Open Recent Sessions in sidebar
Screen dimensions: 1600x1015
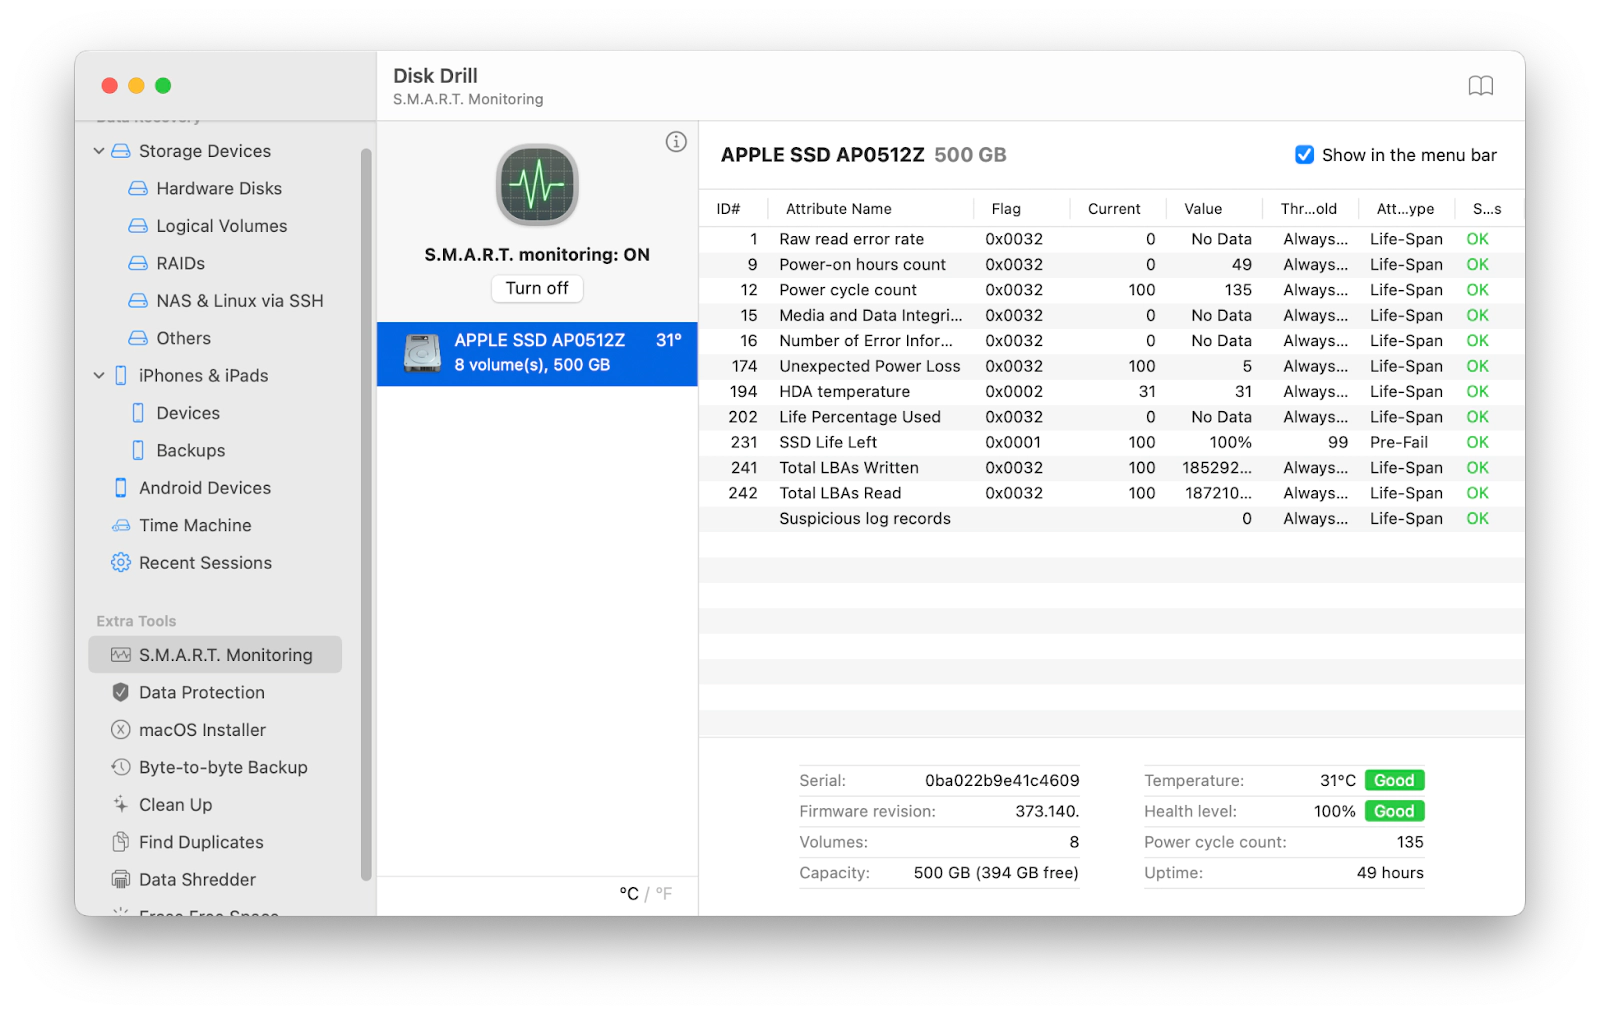[205, 563]
